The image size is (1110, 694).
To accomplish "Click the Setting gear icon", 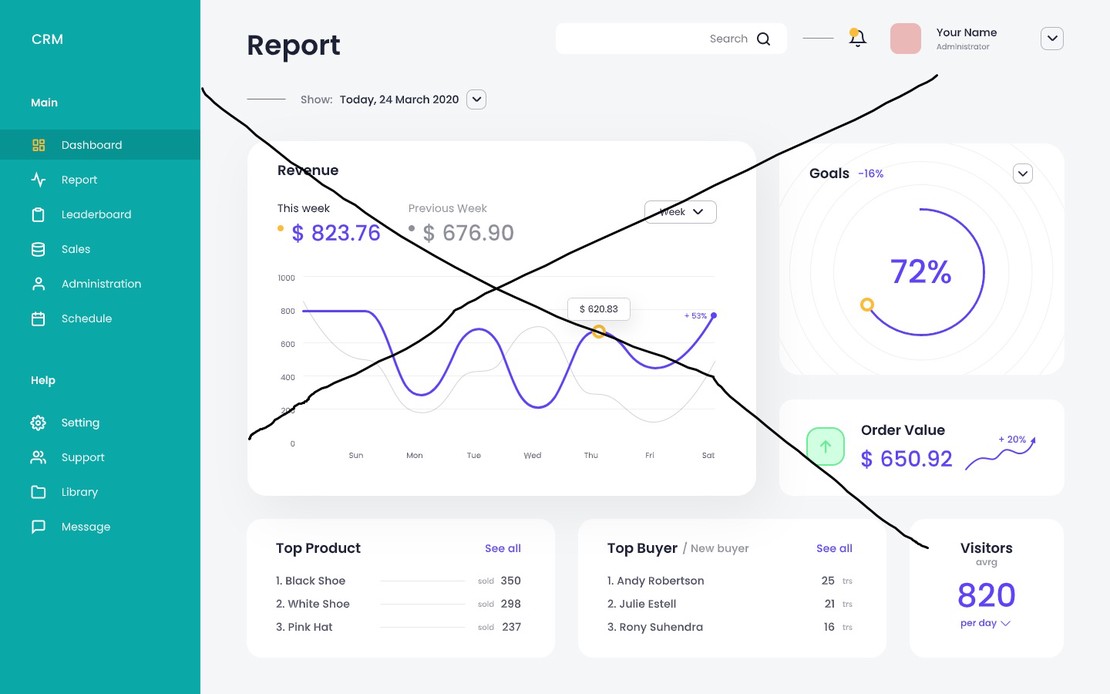I will pos(39,423).
